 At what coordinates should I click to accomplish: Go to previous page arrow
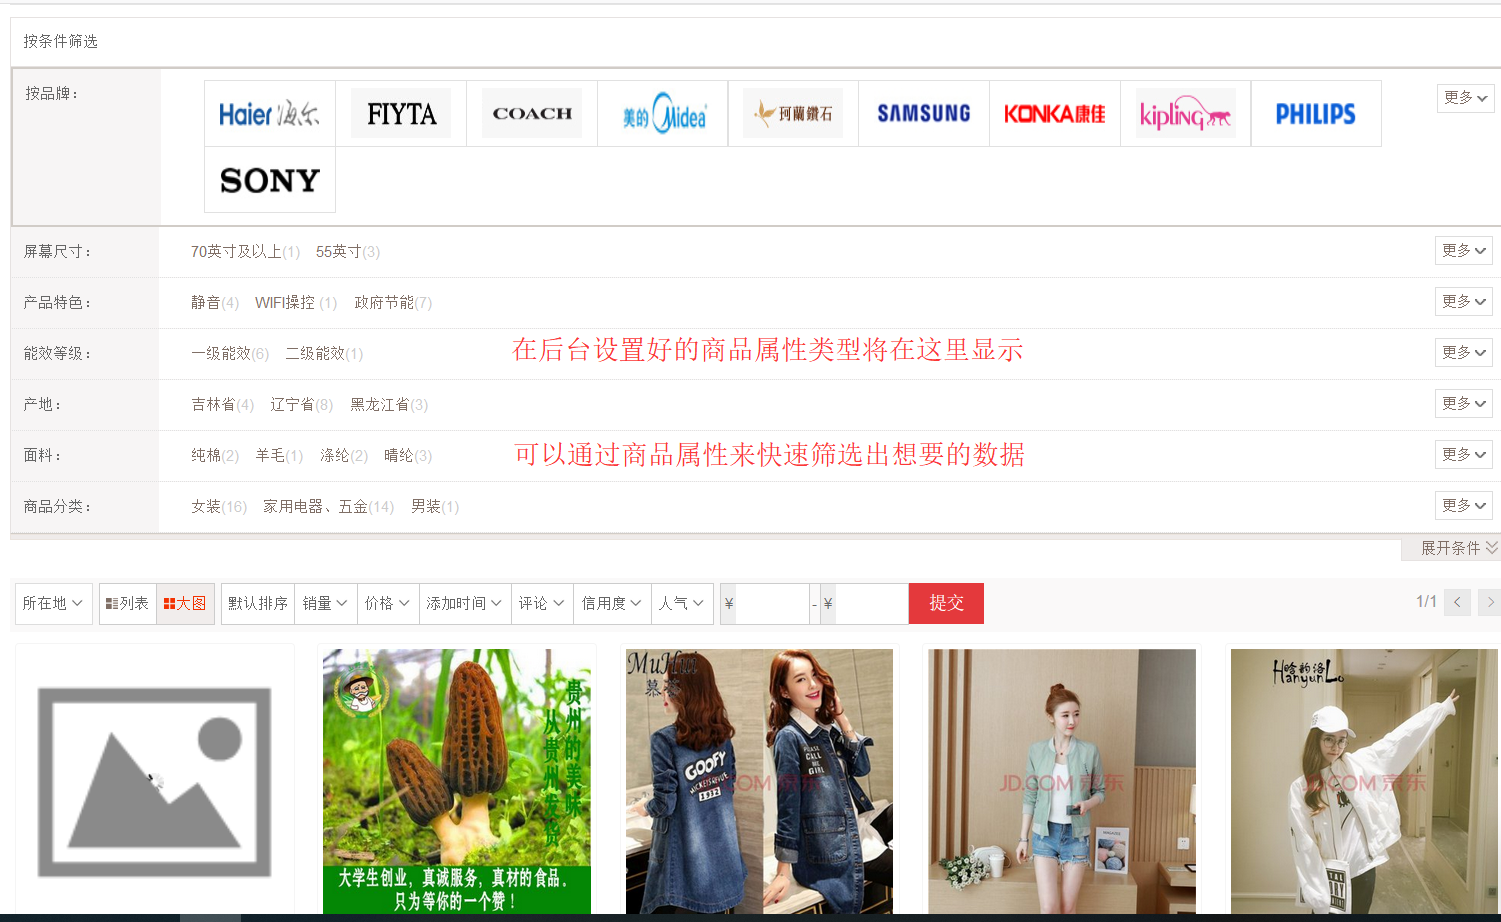[1457, 602]
